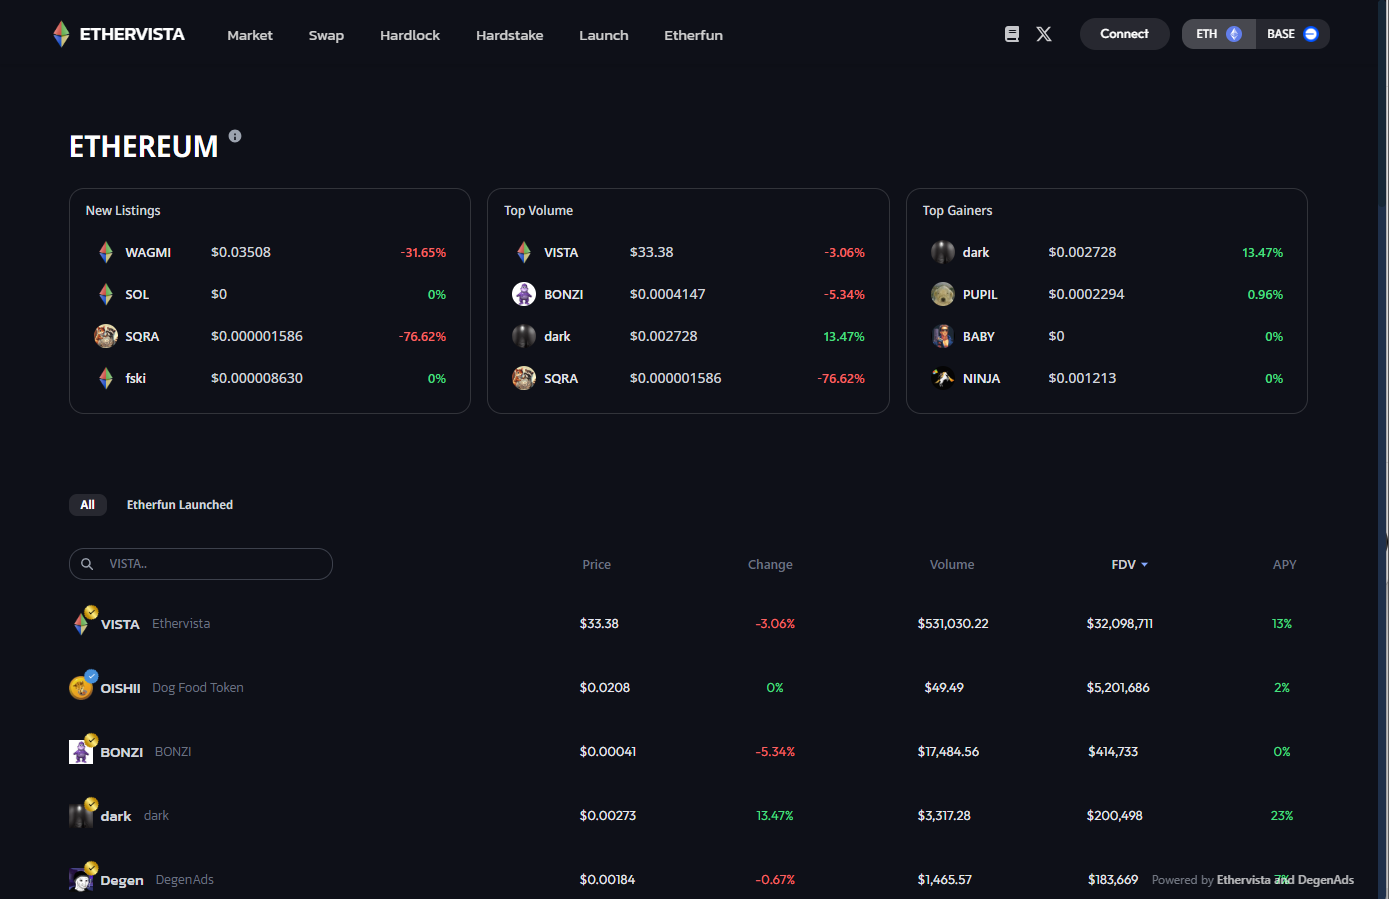Sort by Change column header

point(769,565)
